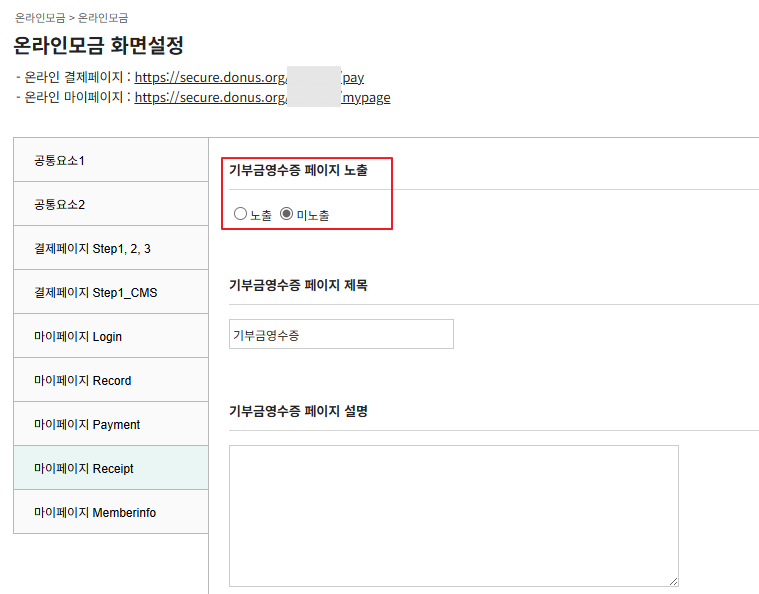Open the online mypage URL link
The height and width of the screenshot is (594, 759).
262,97
